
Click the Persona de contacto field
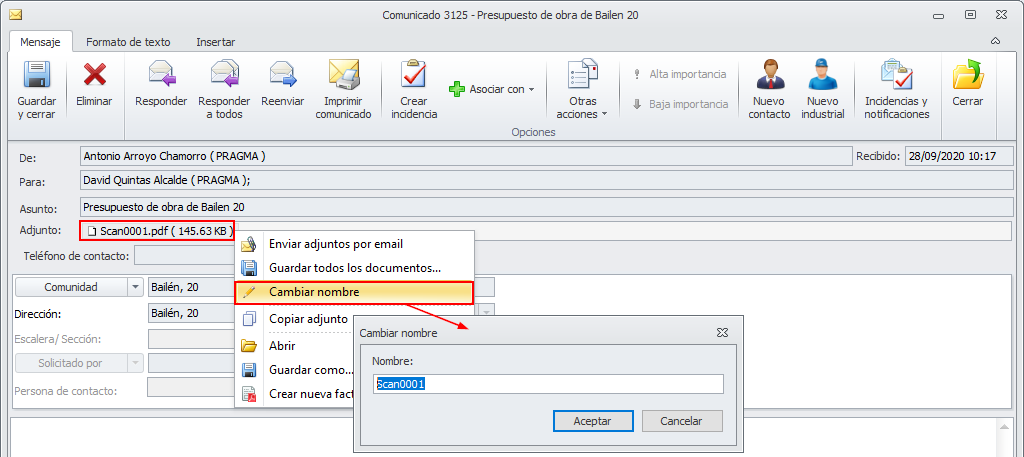click(x=191, y=387)
